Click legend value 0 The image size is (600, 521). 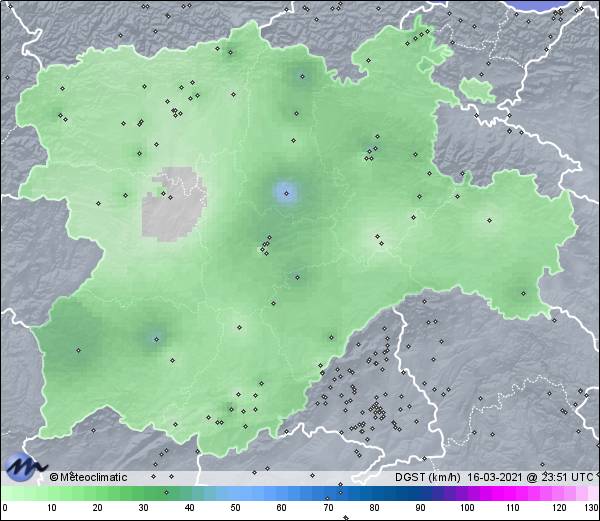tap(5, 508)
